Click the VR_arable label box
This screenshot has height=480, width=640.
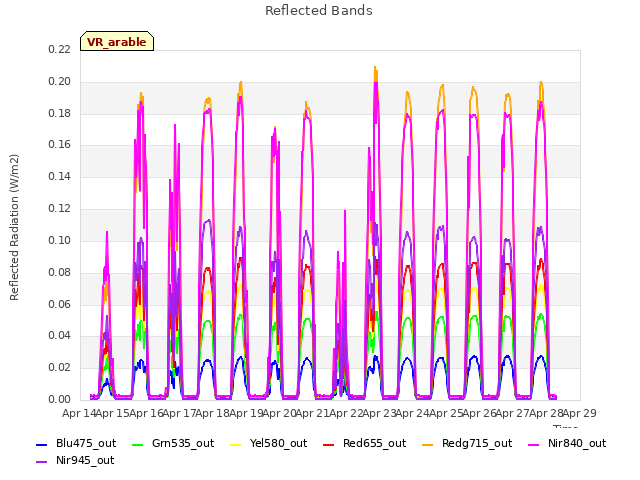pos(117,41)
